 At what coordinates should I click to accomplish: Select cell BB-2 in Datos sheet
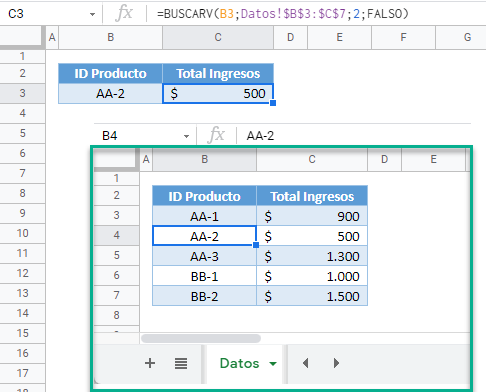pos(204,296)
